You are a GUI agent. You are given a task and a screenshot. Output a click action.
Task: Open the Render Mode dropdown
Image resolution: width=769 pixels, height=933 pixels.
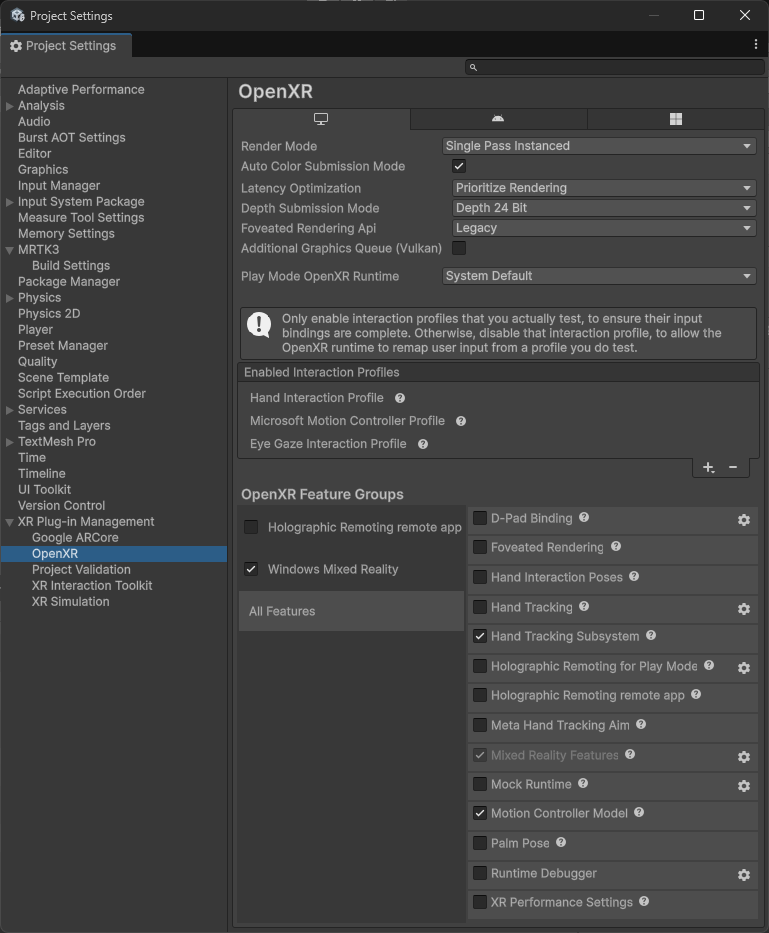click(598, 146)
